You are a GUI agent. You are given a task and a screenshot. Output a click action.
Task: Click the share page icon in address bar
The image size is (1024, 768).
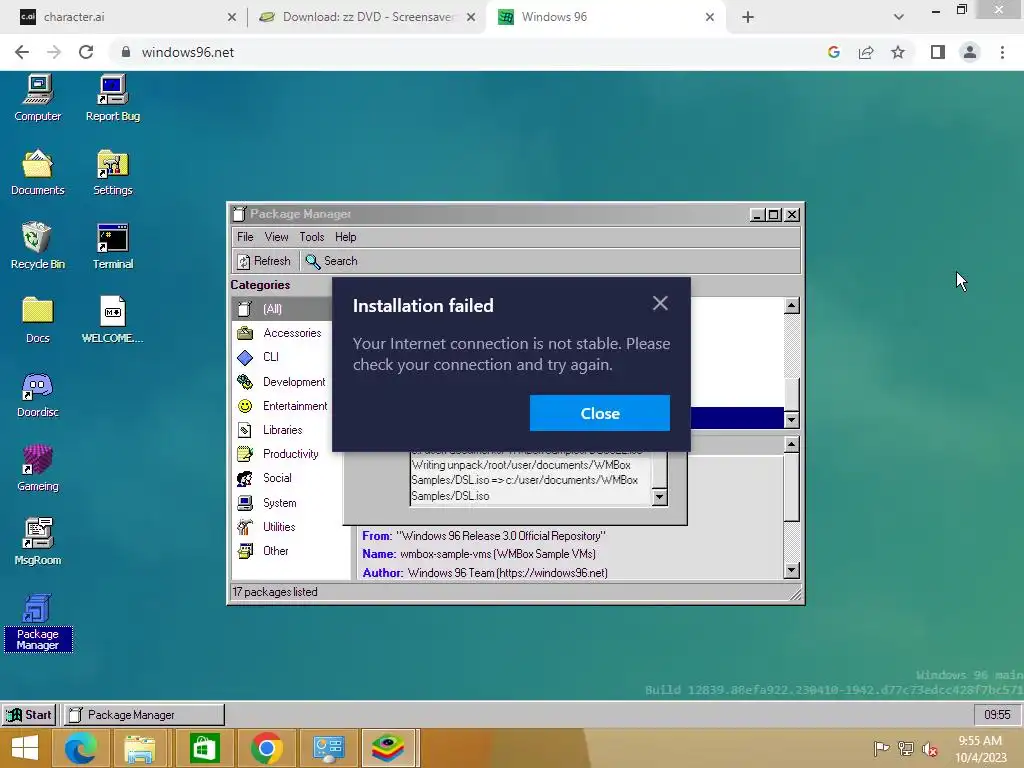[866, 52]
